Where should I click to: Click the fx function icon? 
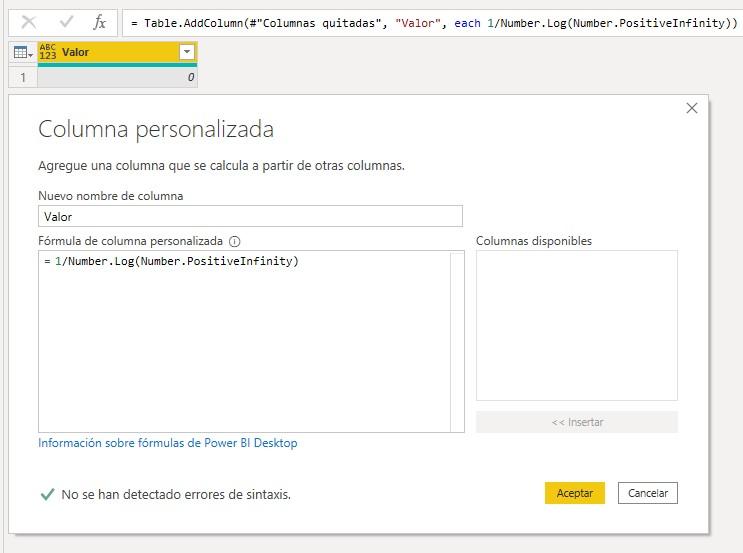(99, 21)
